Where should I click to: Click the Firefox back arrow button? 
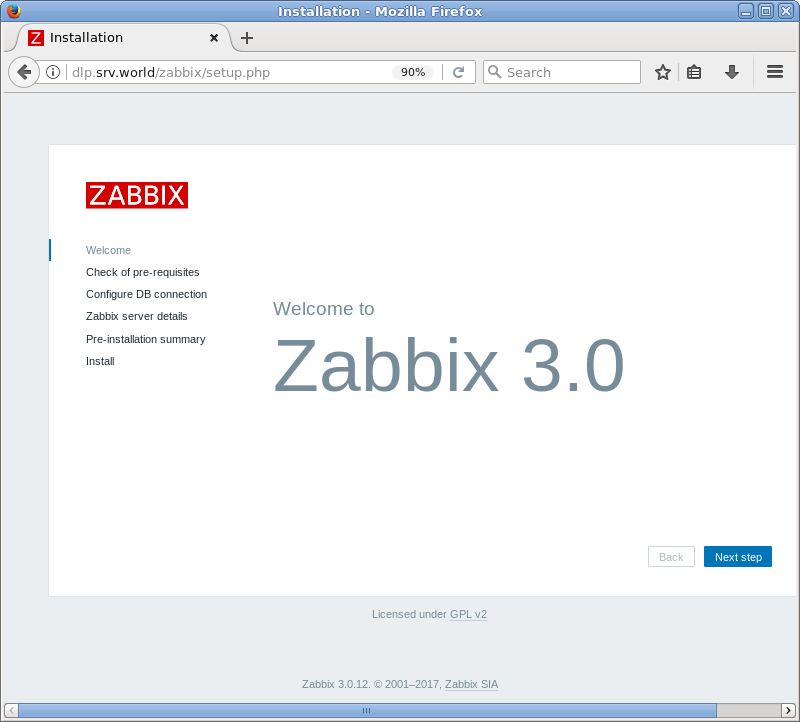tap(23, 72)
